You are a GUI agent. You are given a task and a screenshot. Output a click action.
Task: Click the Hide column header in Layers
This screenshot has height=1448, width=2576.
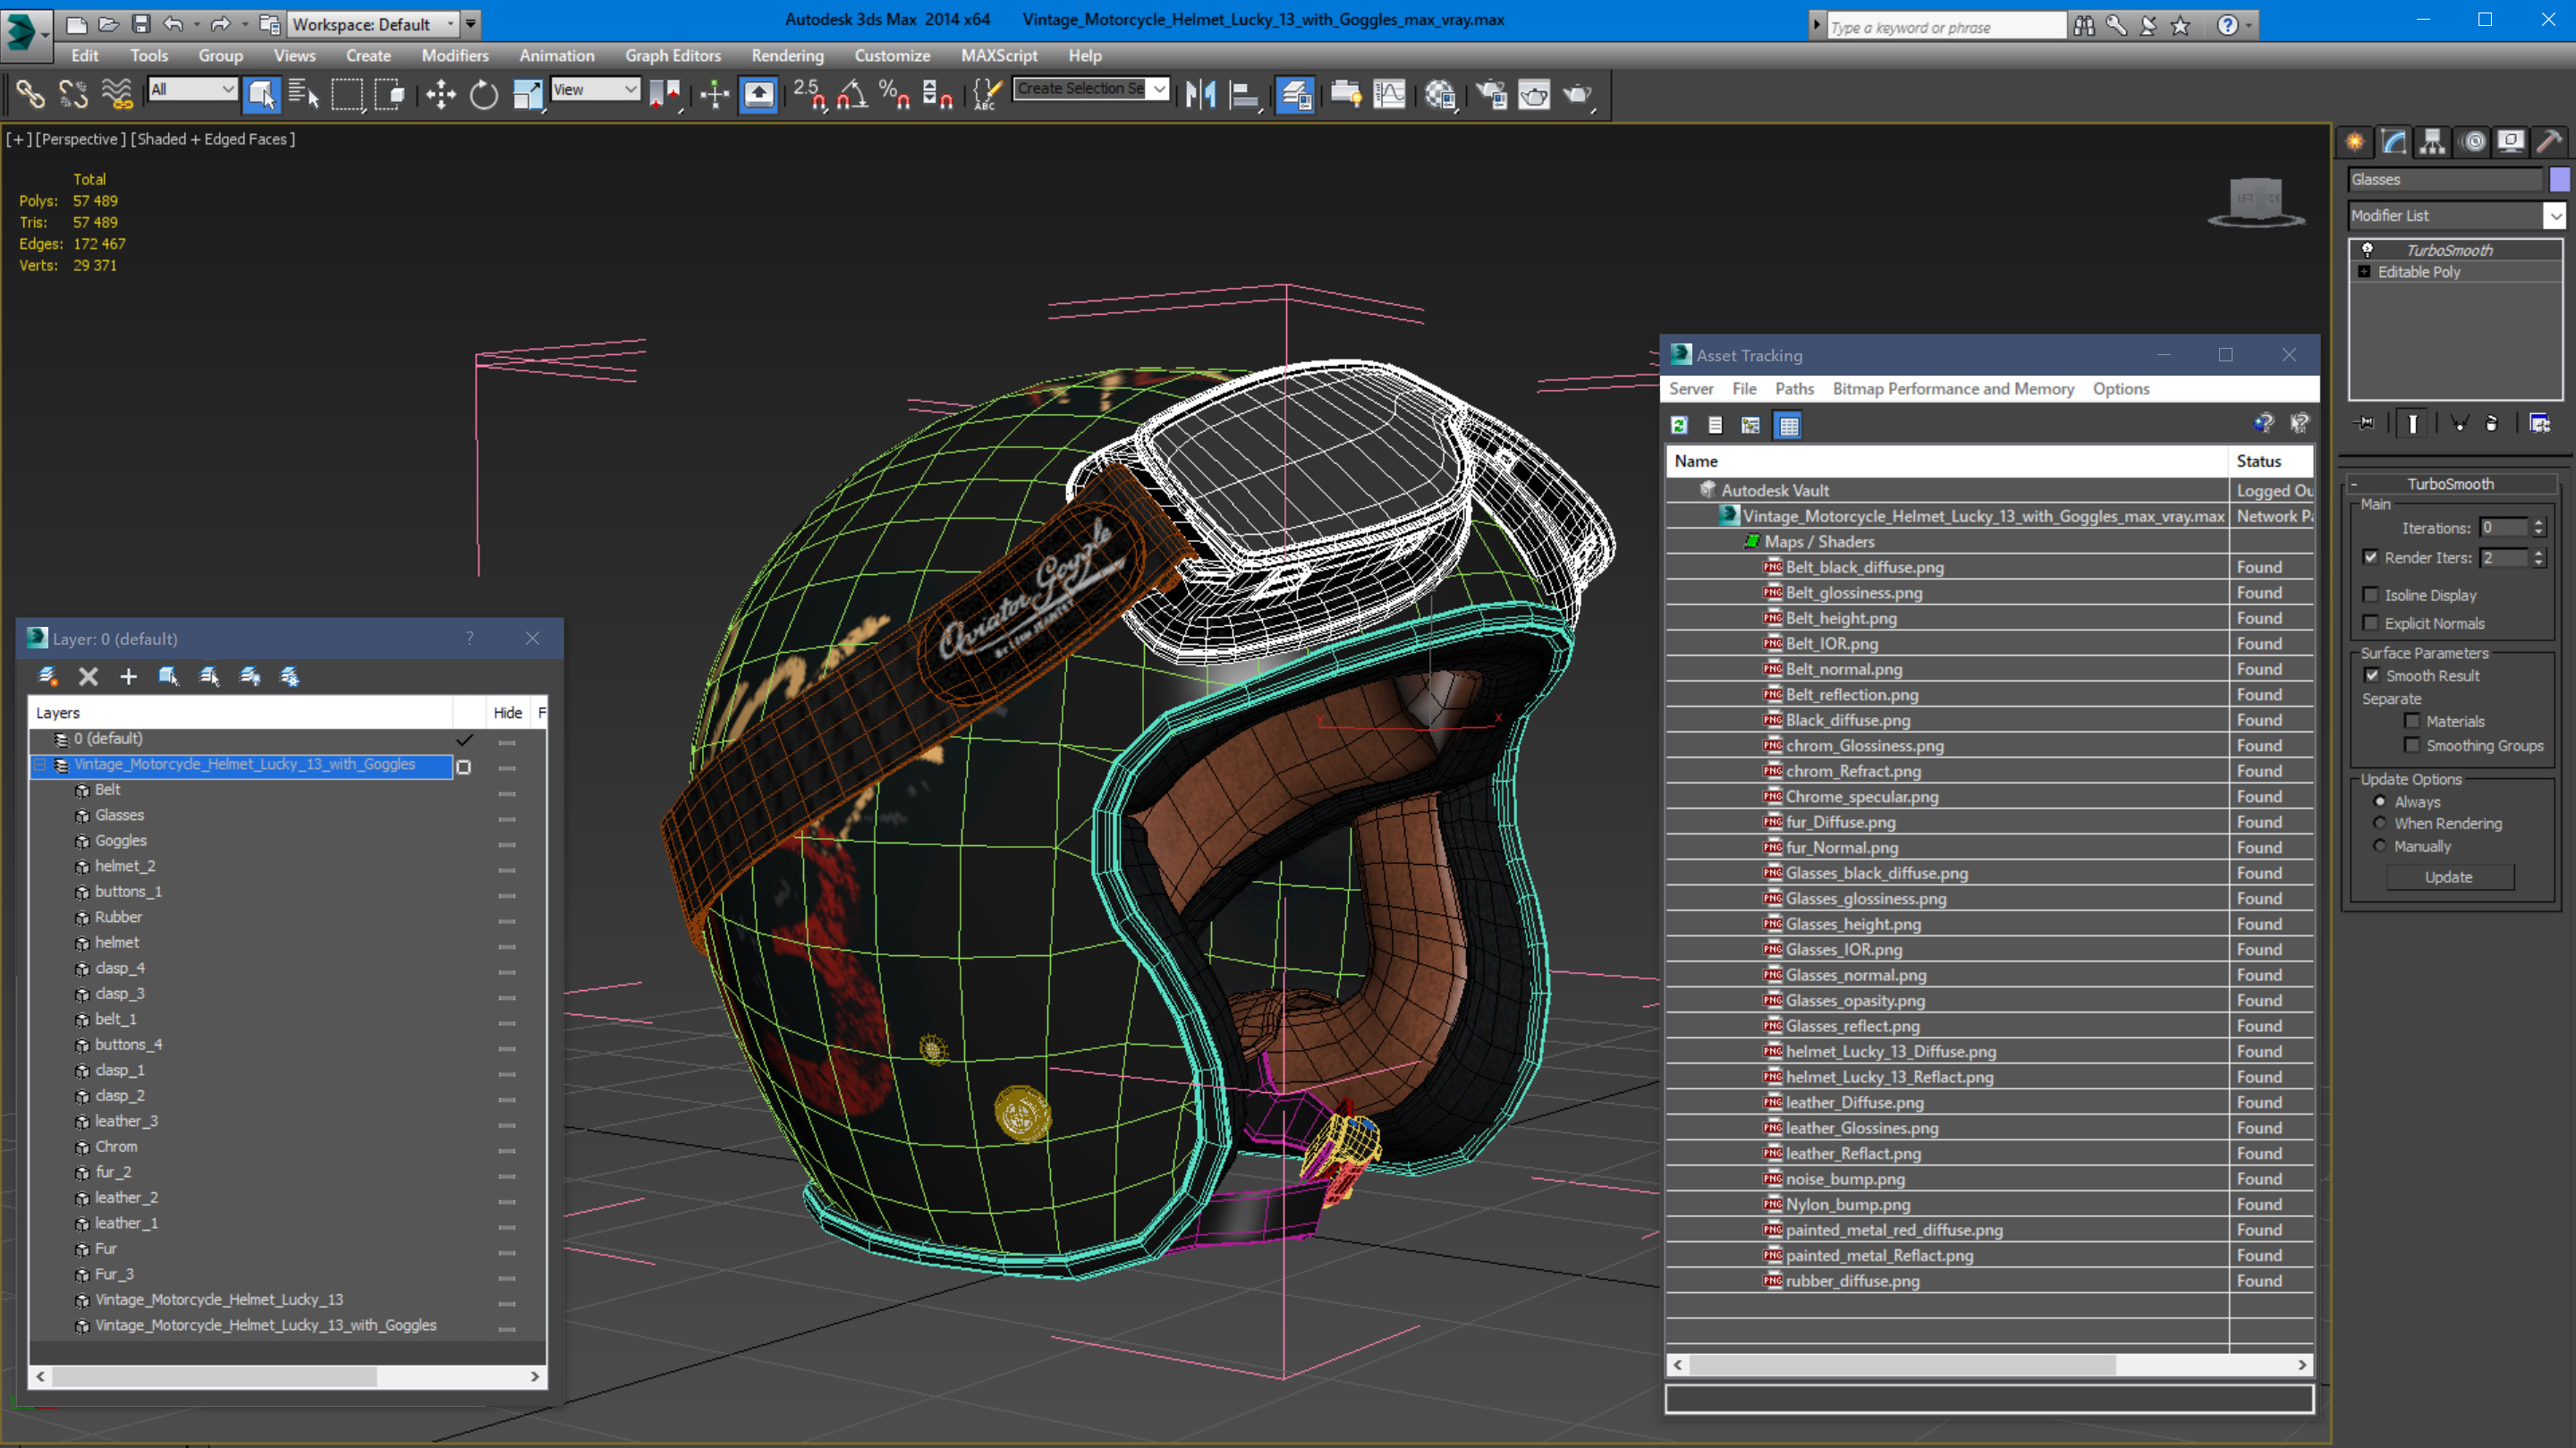[508, 713]
